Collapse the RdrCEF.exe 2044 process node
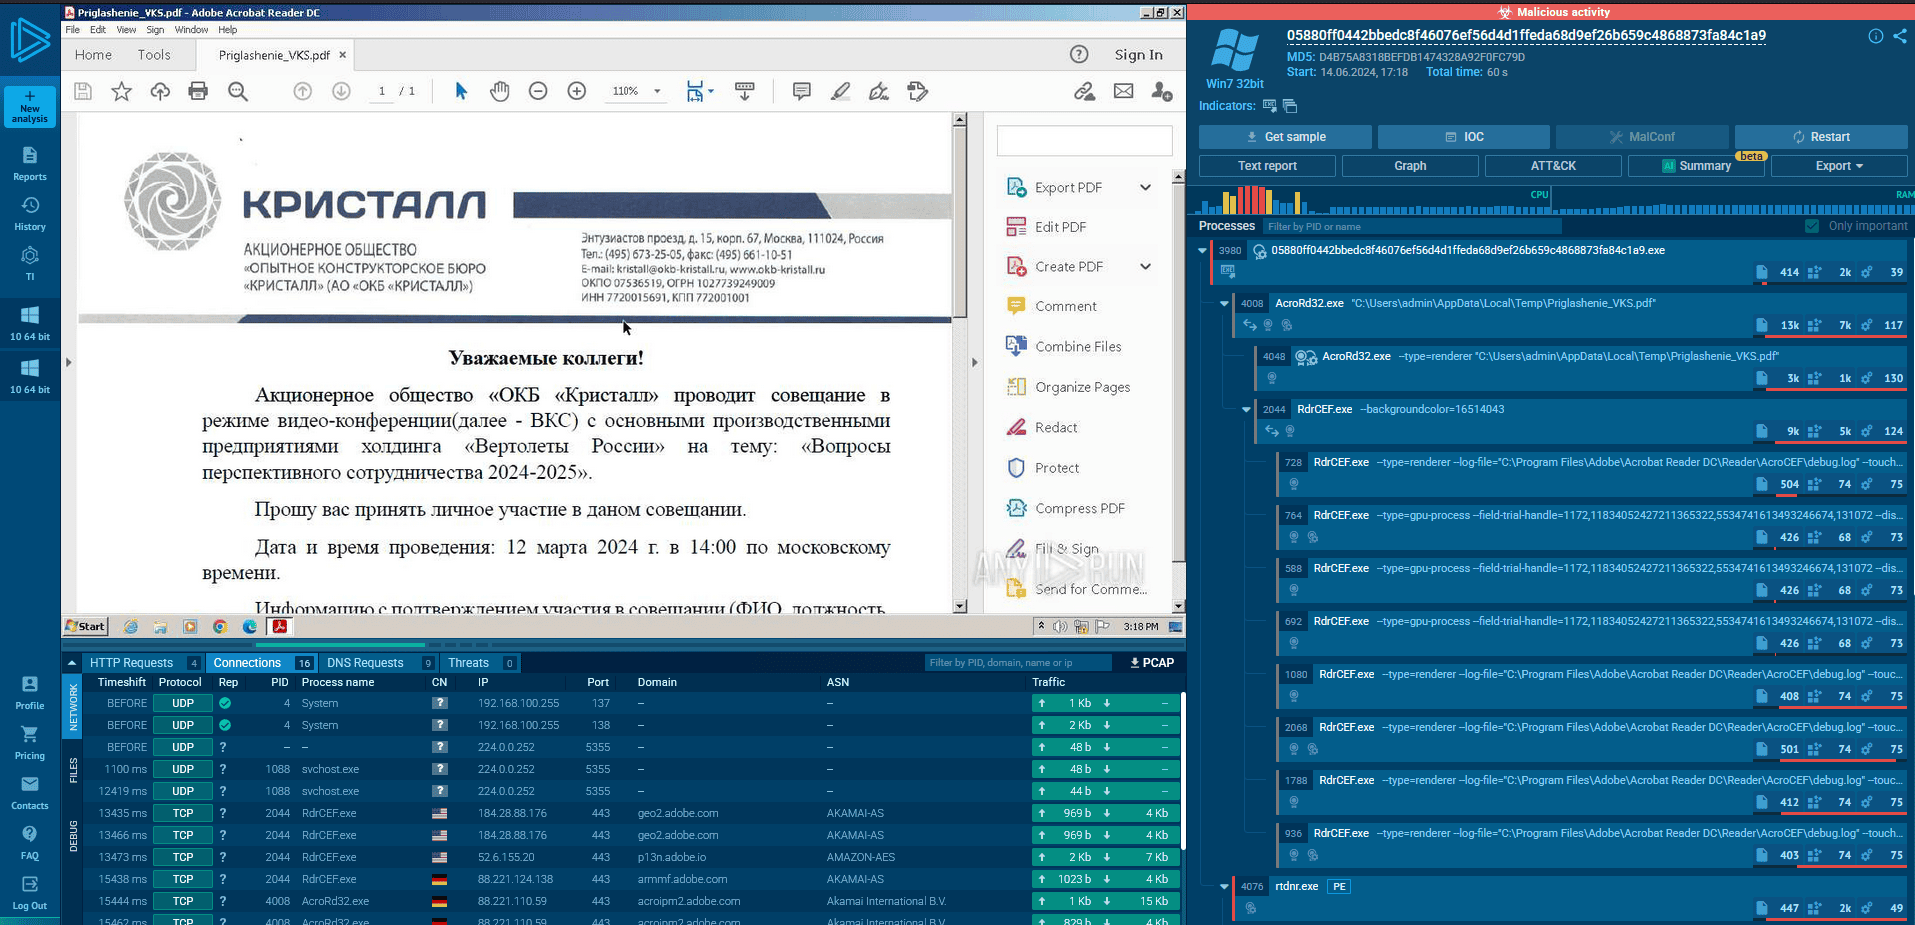The height and width of the screenshot is (925, 1915). pyautogui.click(x=1246, y=409)
